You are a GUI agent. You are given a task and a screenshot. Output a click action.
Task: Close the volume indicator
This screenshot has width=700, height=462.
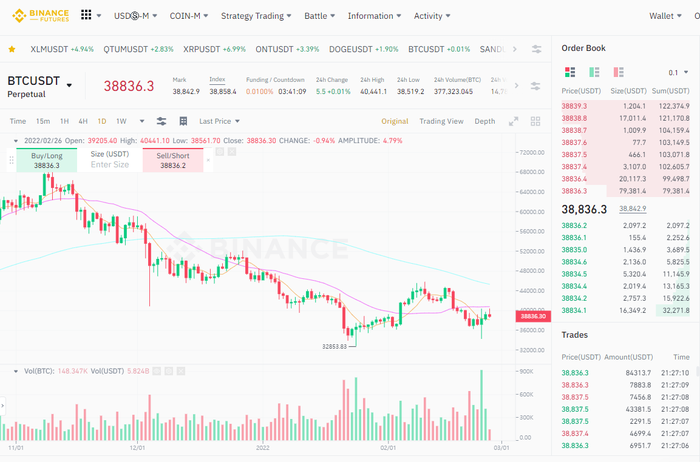pyautogui.click(x=181, y=371)
